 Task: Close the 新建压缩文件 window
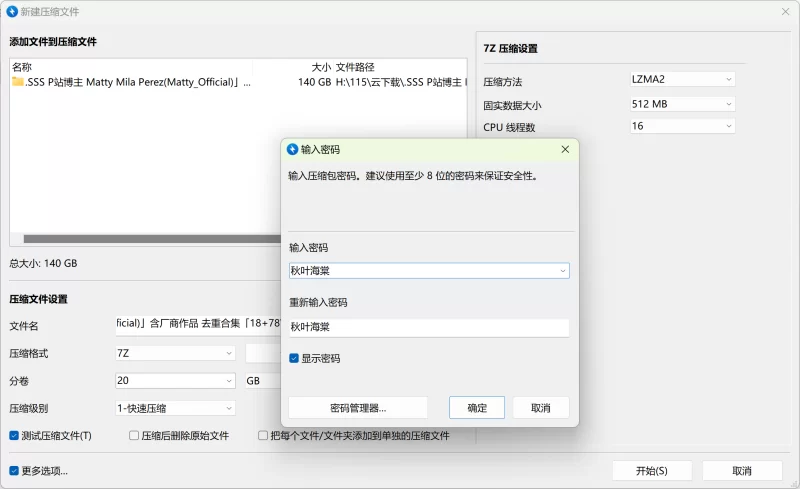point(785,11)
